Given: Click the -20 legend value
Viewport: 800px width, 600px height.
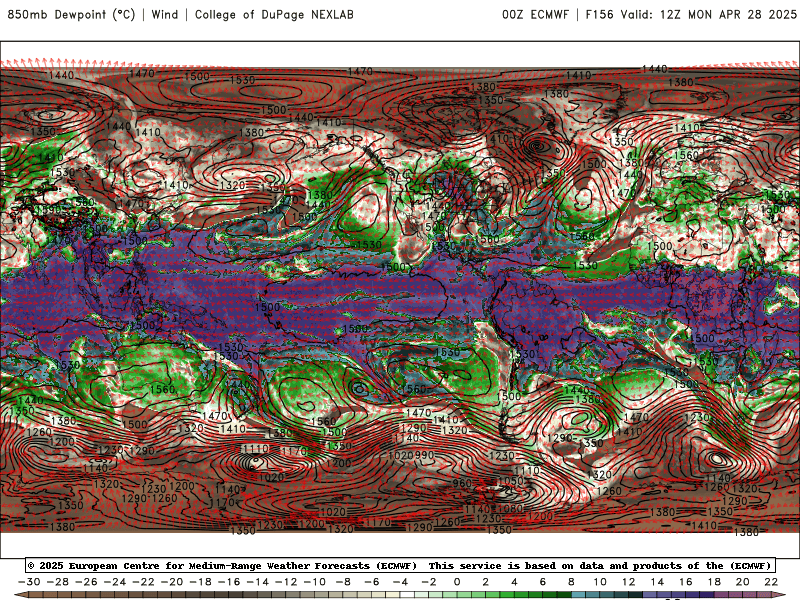Looking at the screenshot, I should (171, 582).
